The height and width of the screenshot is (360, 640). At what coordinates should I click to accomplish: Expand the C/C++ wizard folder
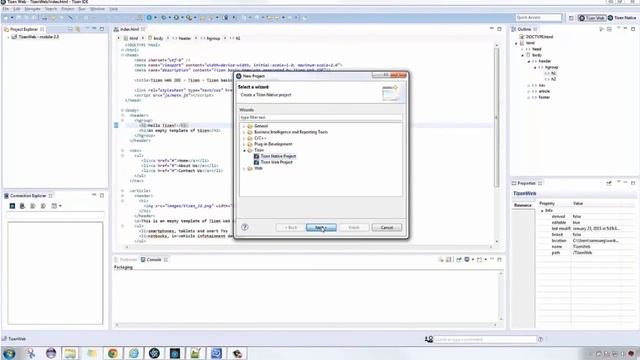(x=244, y=138)
